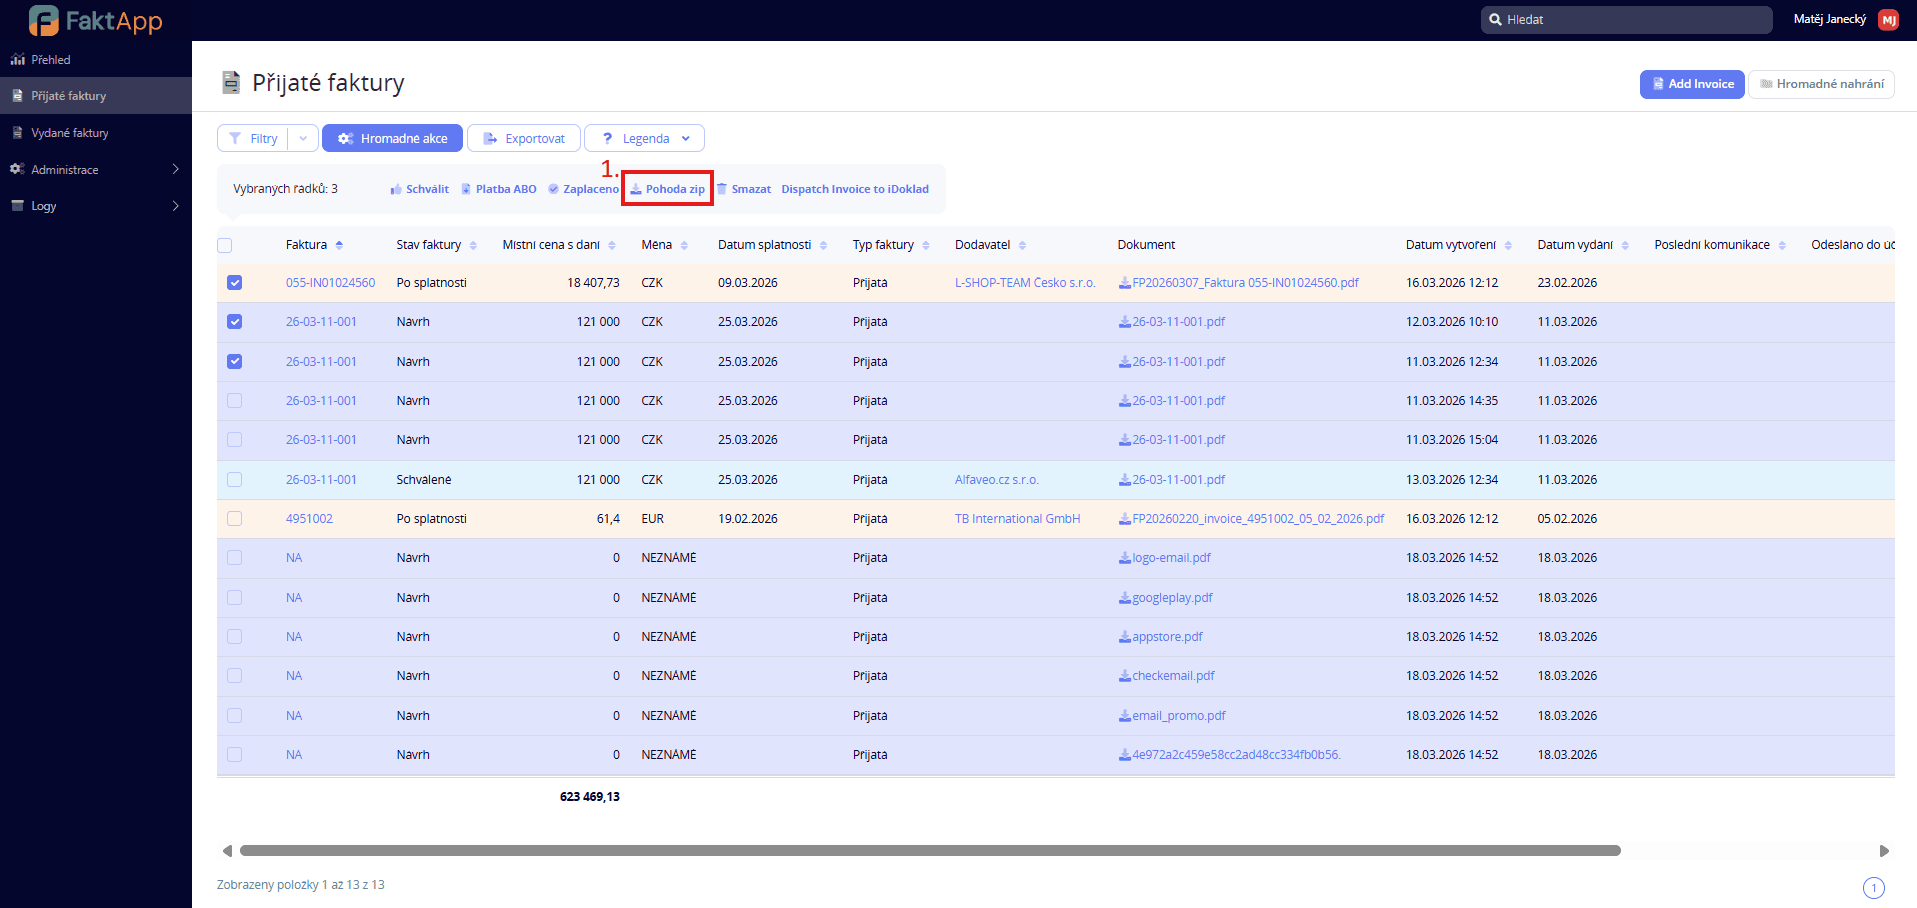
Task: Click the horizontal table scrollbar thumb
Action: (x=930, y=851)
